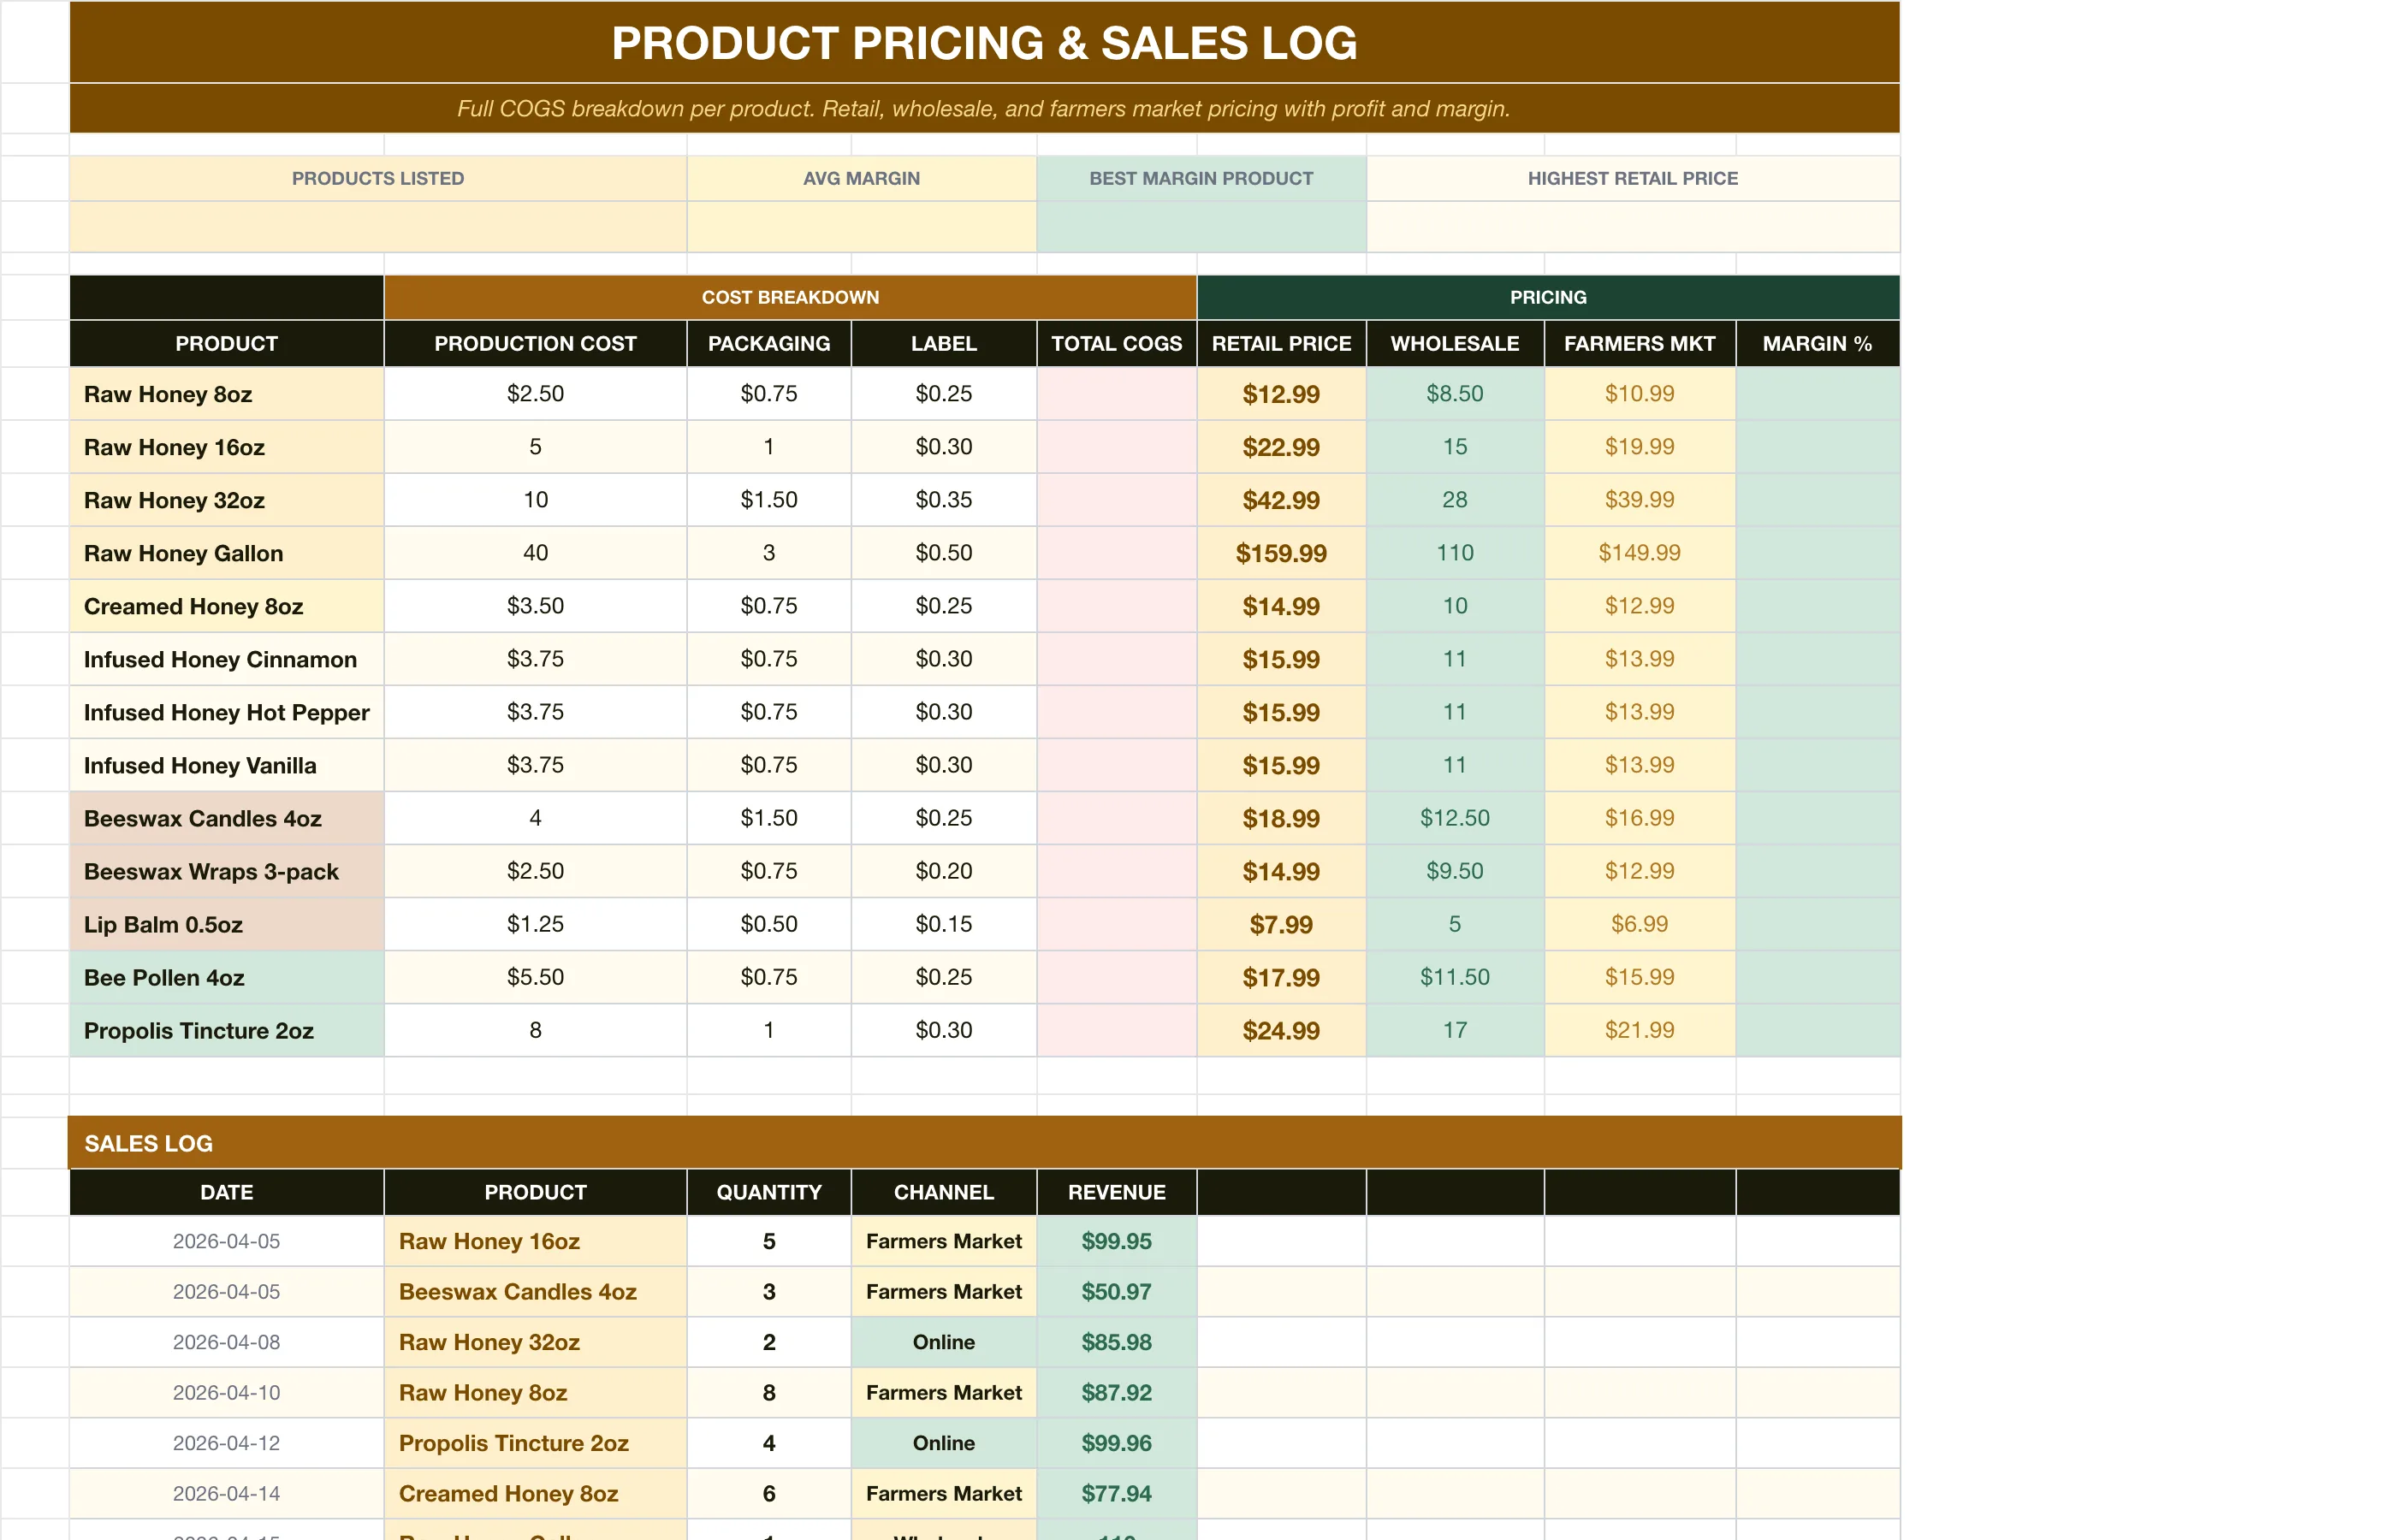Select Raw Honey Gallon retail price $159.99

coord(1281,553)
